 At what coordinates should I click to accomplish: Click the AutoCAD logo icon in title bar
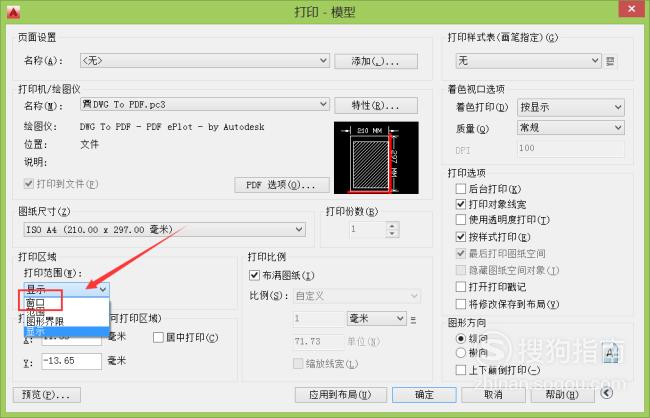pyautogui.click(x=13, y=12)
